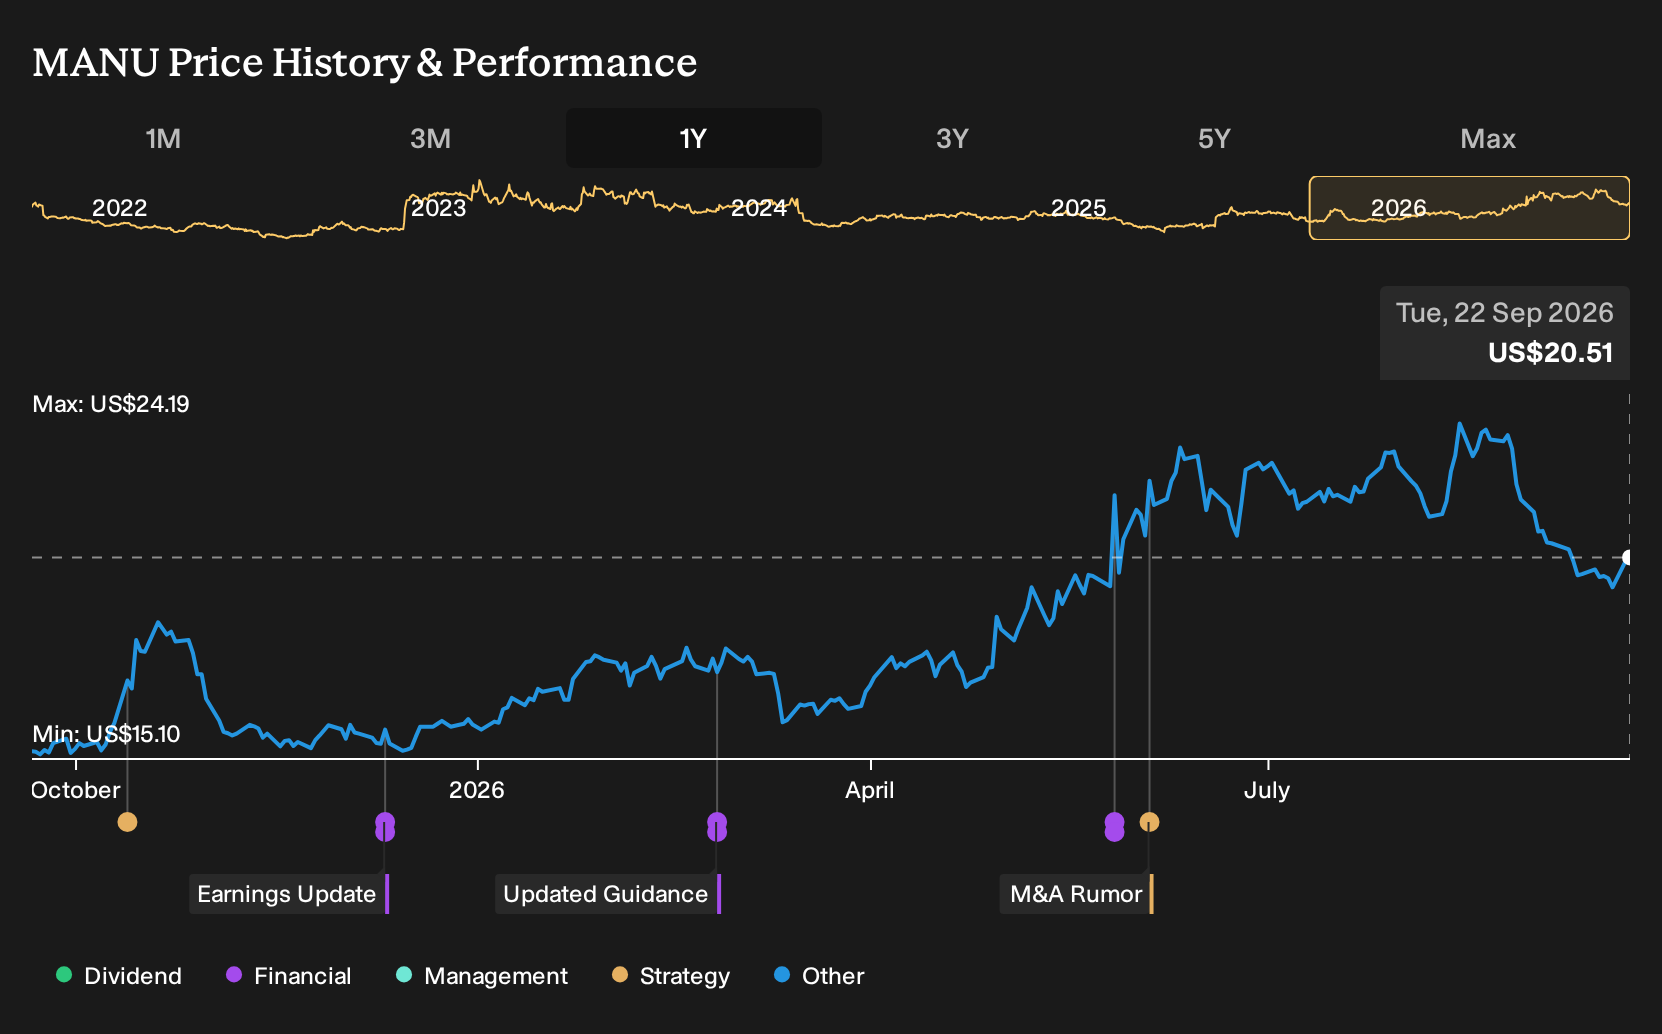
Task: Click the 2023 label in overview chart
Action: pos(439,208)
